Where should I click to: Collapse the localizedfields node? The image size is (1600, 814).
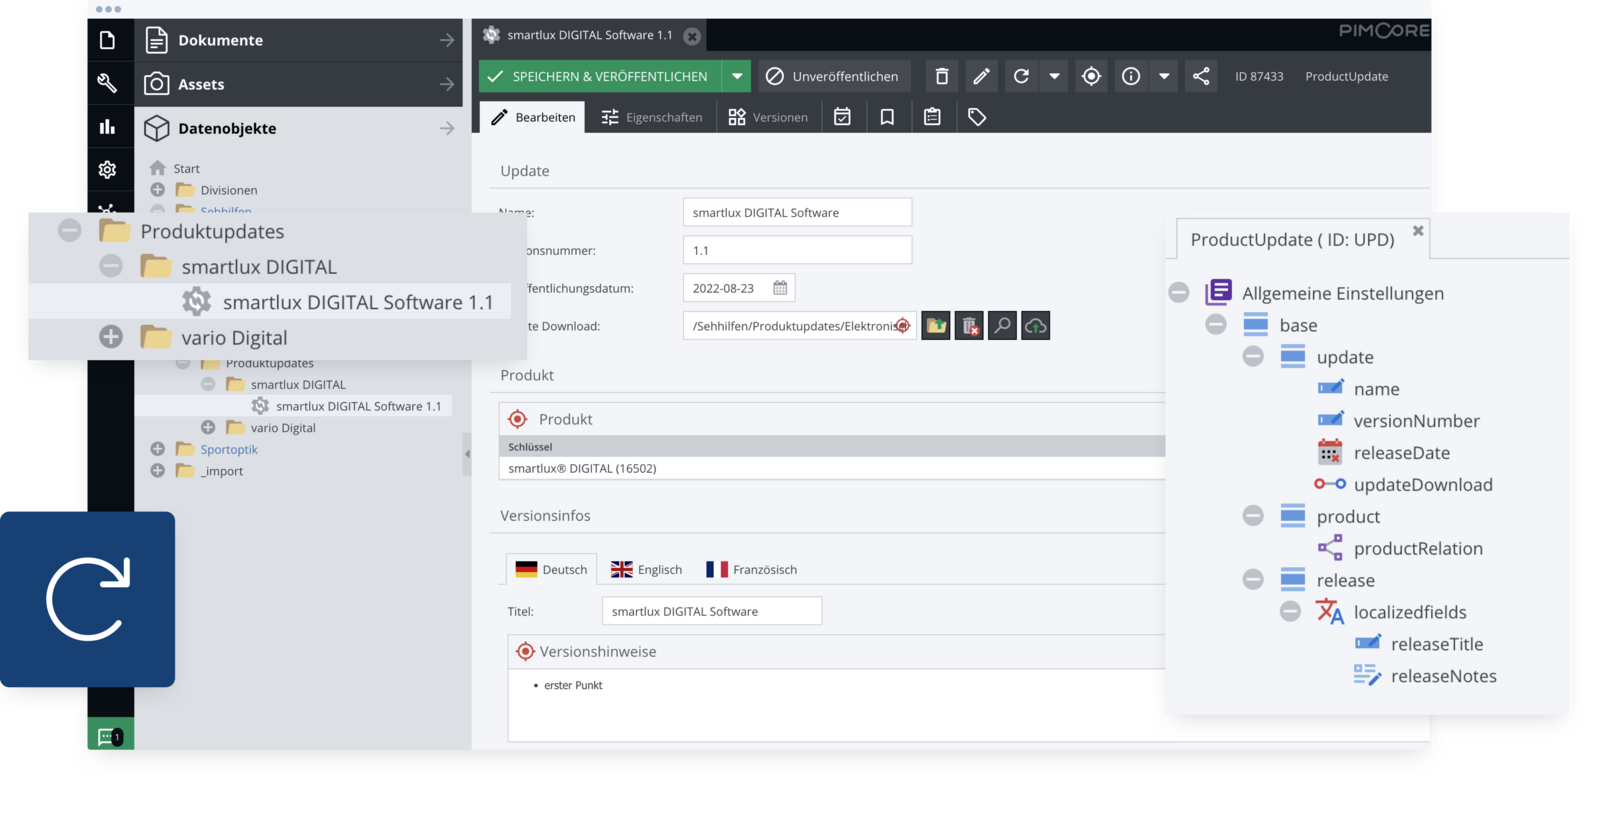(1290, 612)
